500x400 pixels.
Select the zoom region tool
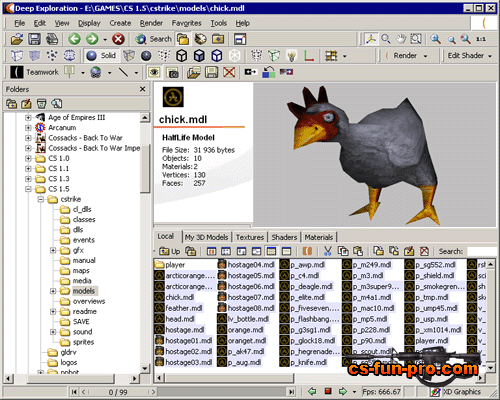[416, 39]
